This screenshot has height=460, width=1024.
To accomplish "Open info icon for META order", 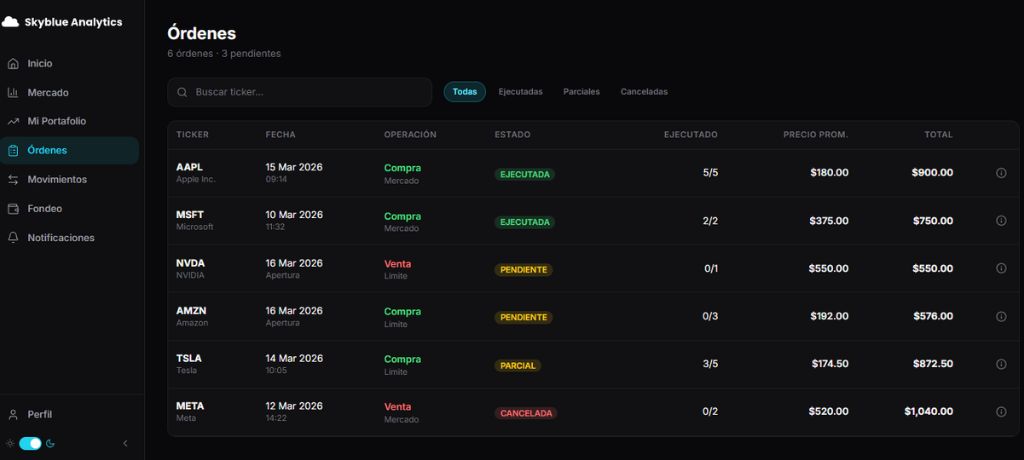I will [x=1001, y=412].
